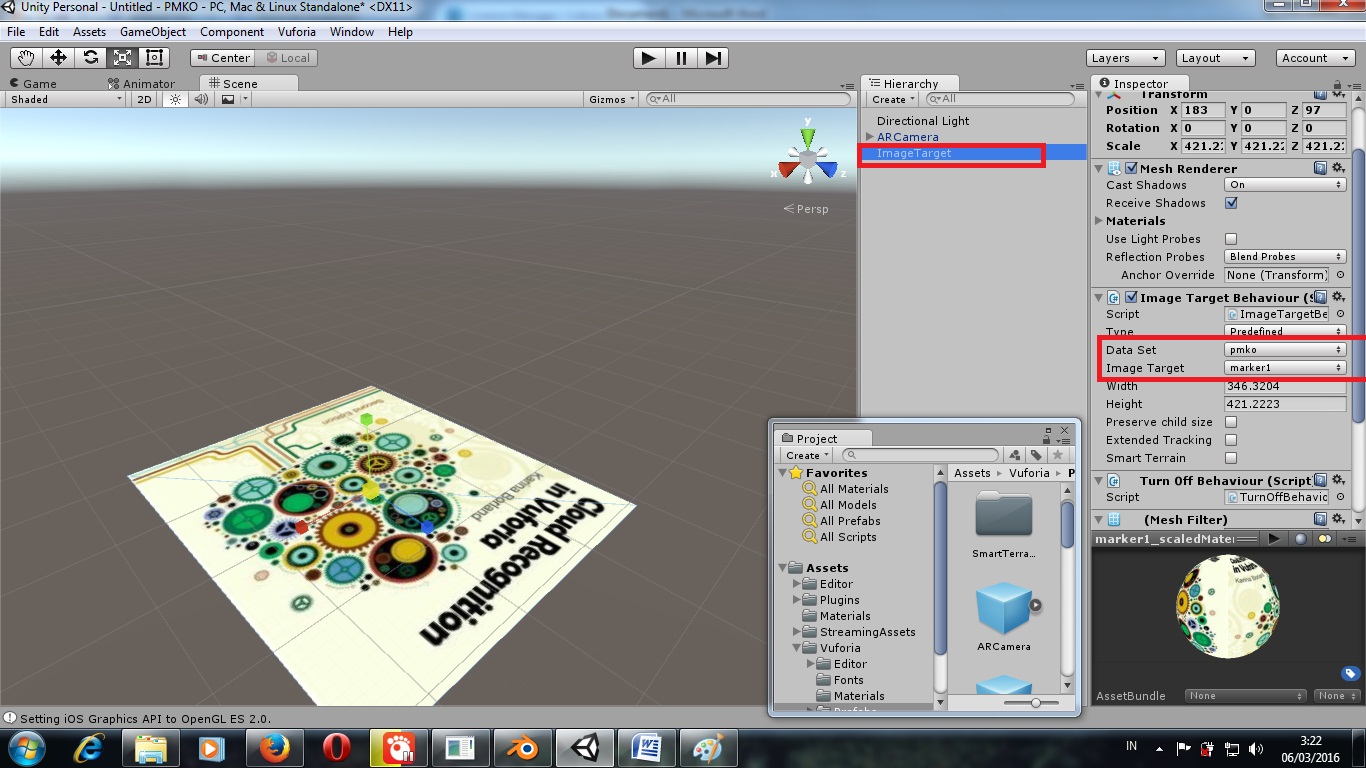The height and width of the screenshot is (768, 1366).
Task: Click Vuforia in the Project breadcrumb path
Action: point(1029,473)
